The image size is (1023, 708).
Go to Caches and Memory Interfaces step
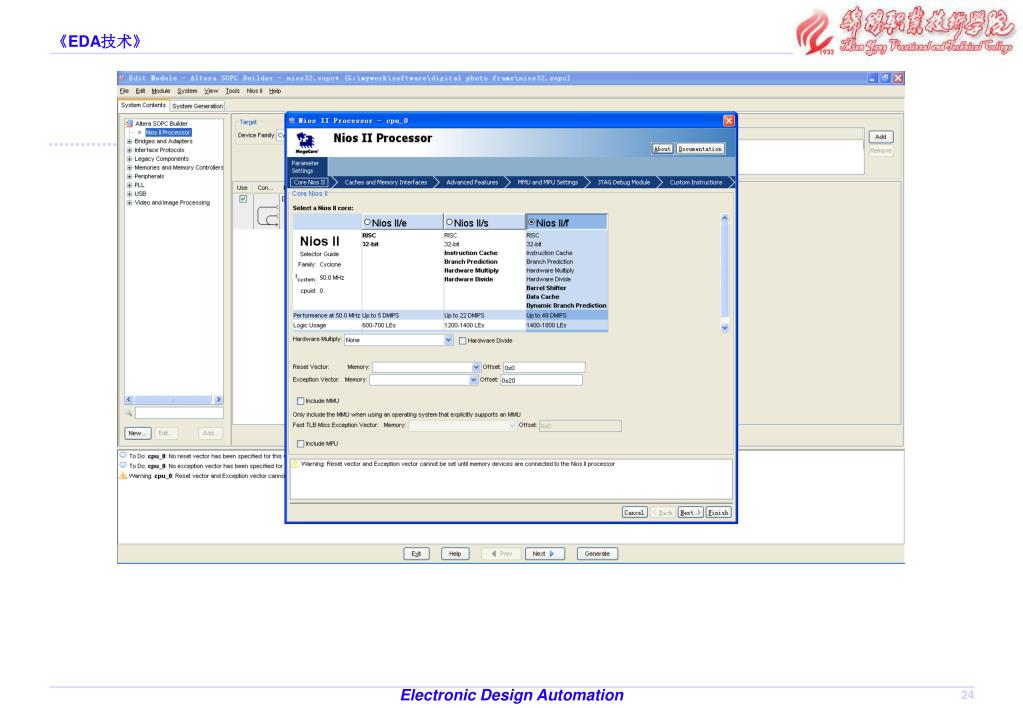click(386, 183)
